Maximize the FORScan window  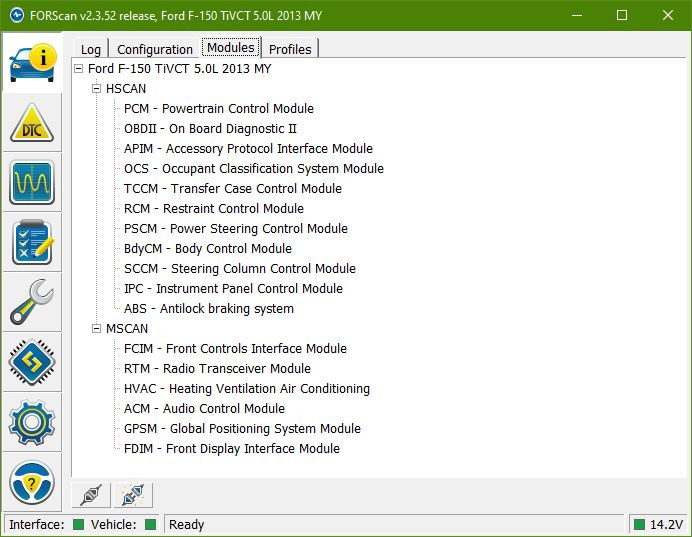tap(622, 15)
